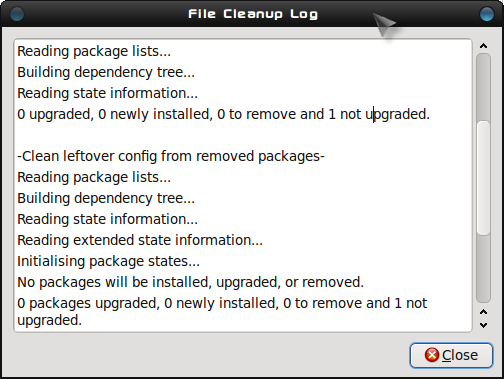Click the '-Clean leftover config from removed packages-' line

point(171,156)
